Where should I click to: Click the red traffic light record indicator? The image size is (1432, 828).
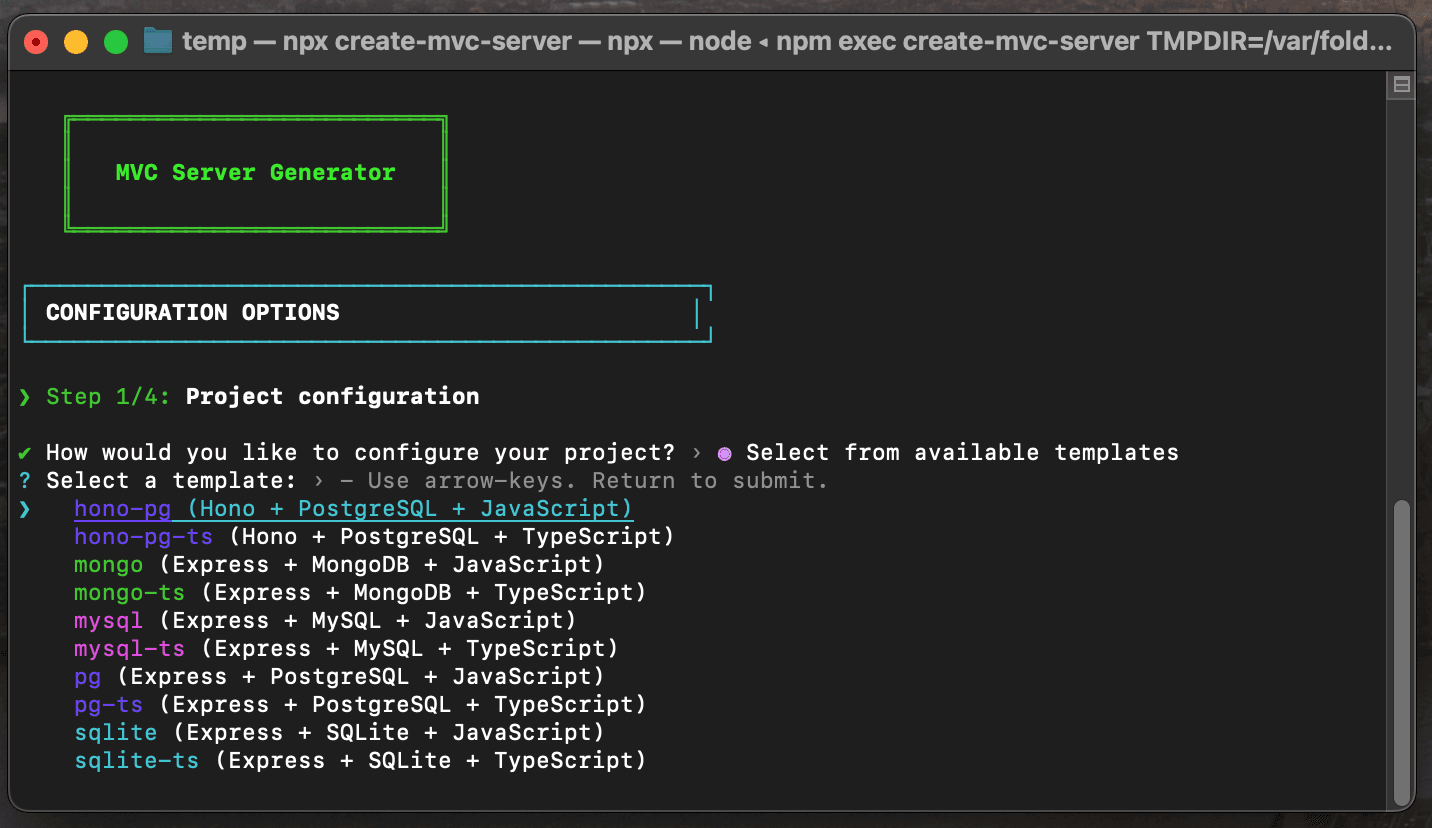click(36, 42)
